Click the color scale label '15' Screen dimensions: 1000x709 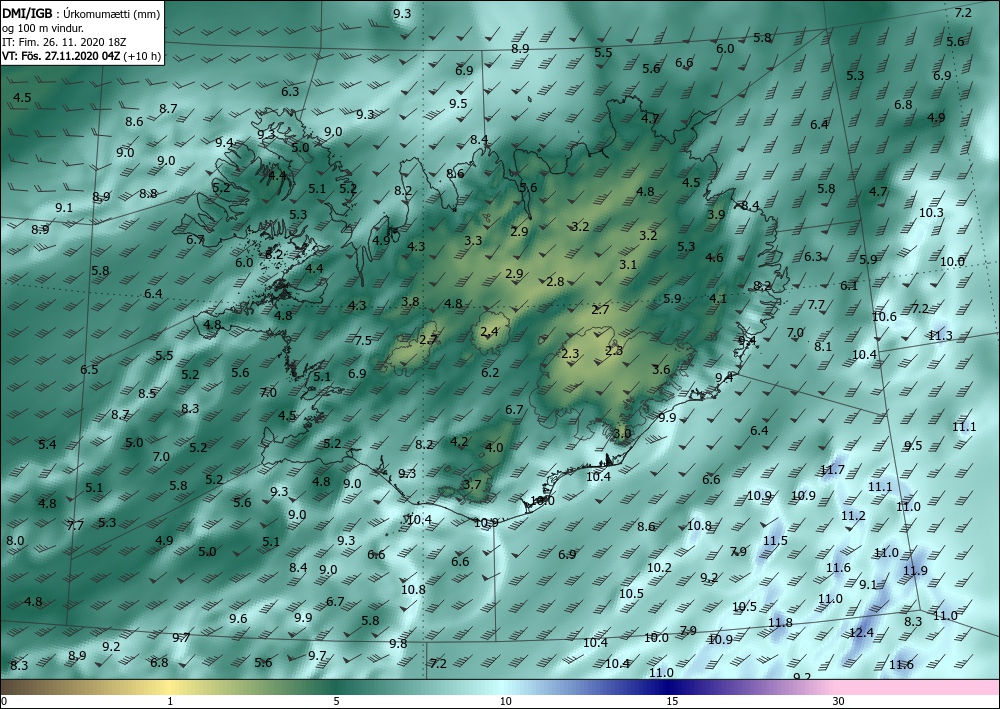672,701
